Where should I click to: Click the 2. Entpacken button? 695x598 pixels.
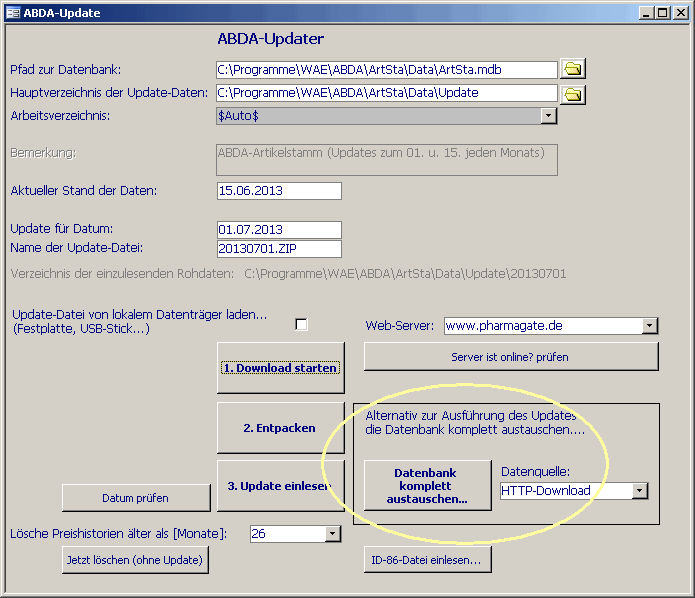281,428
